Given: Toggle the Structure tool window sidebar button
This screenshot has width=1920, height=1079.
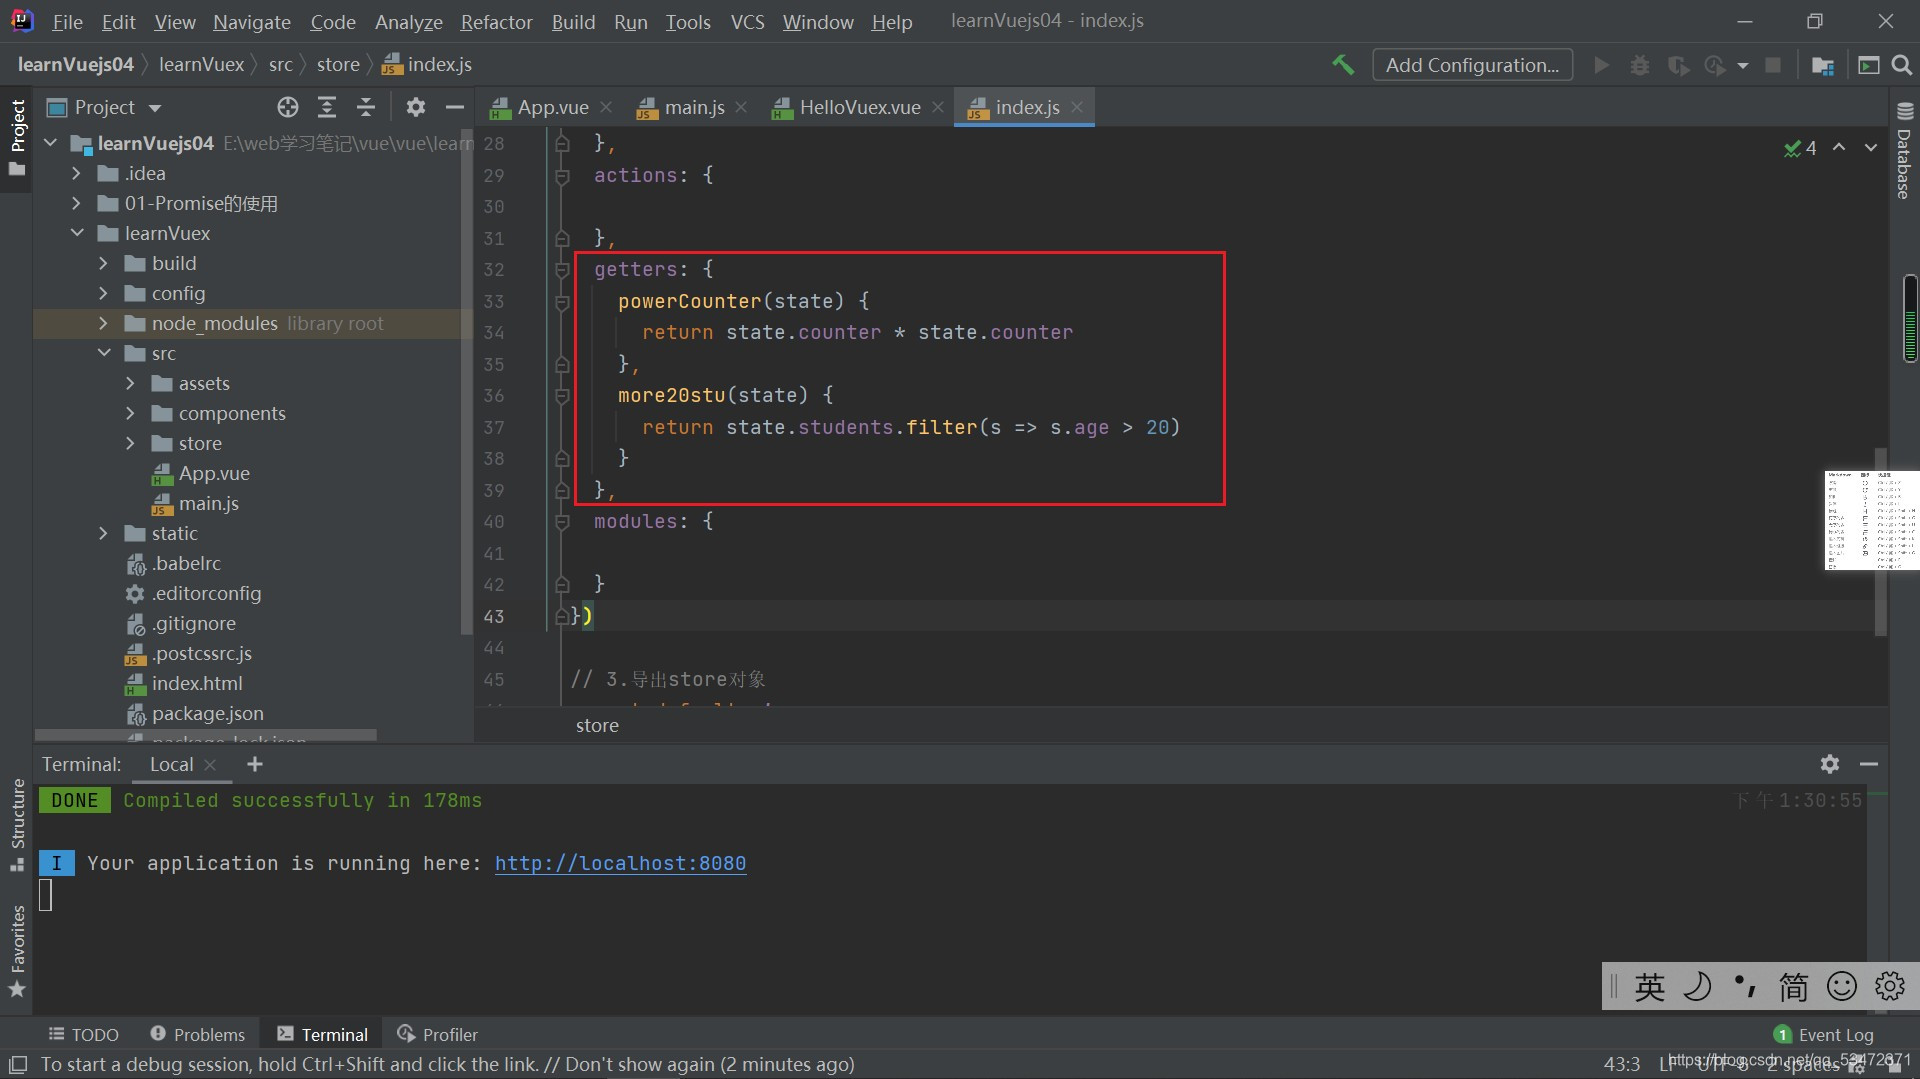Looking at the screenshot, I should (17, 824).
